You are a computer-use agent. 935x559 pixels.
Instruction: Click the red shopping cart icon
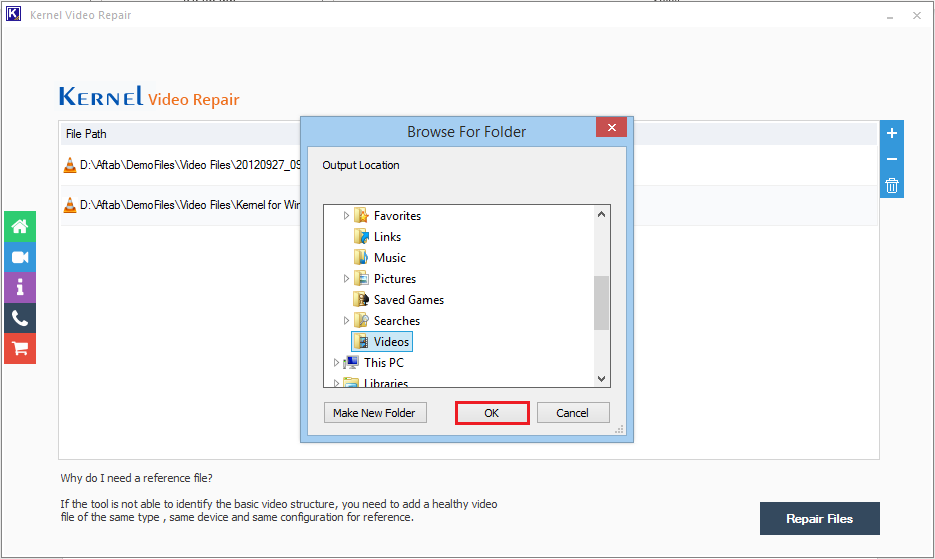click(19, 349)
